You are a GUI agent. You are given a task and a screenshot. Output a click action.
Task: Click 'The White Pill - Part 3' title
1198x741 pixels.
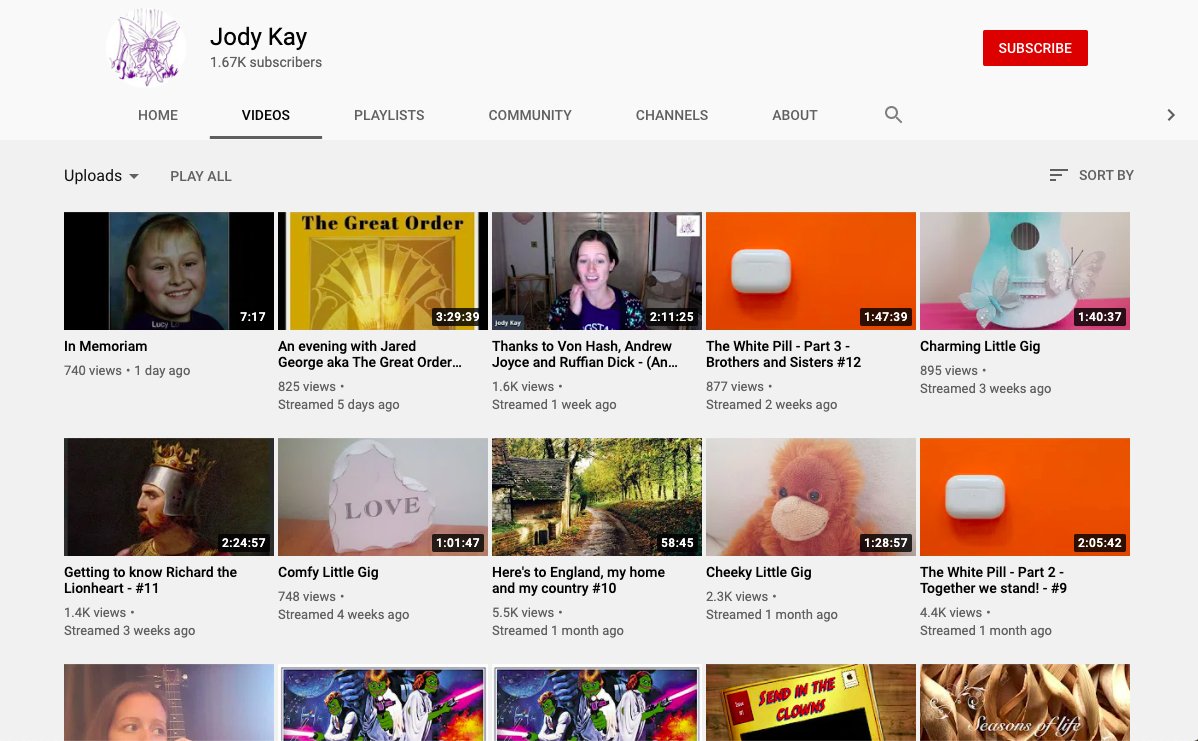tap(783, 354)
